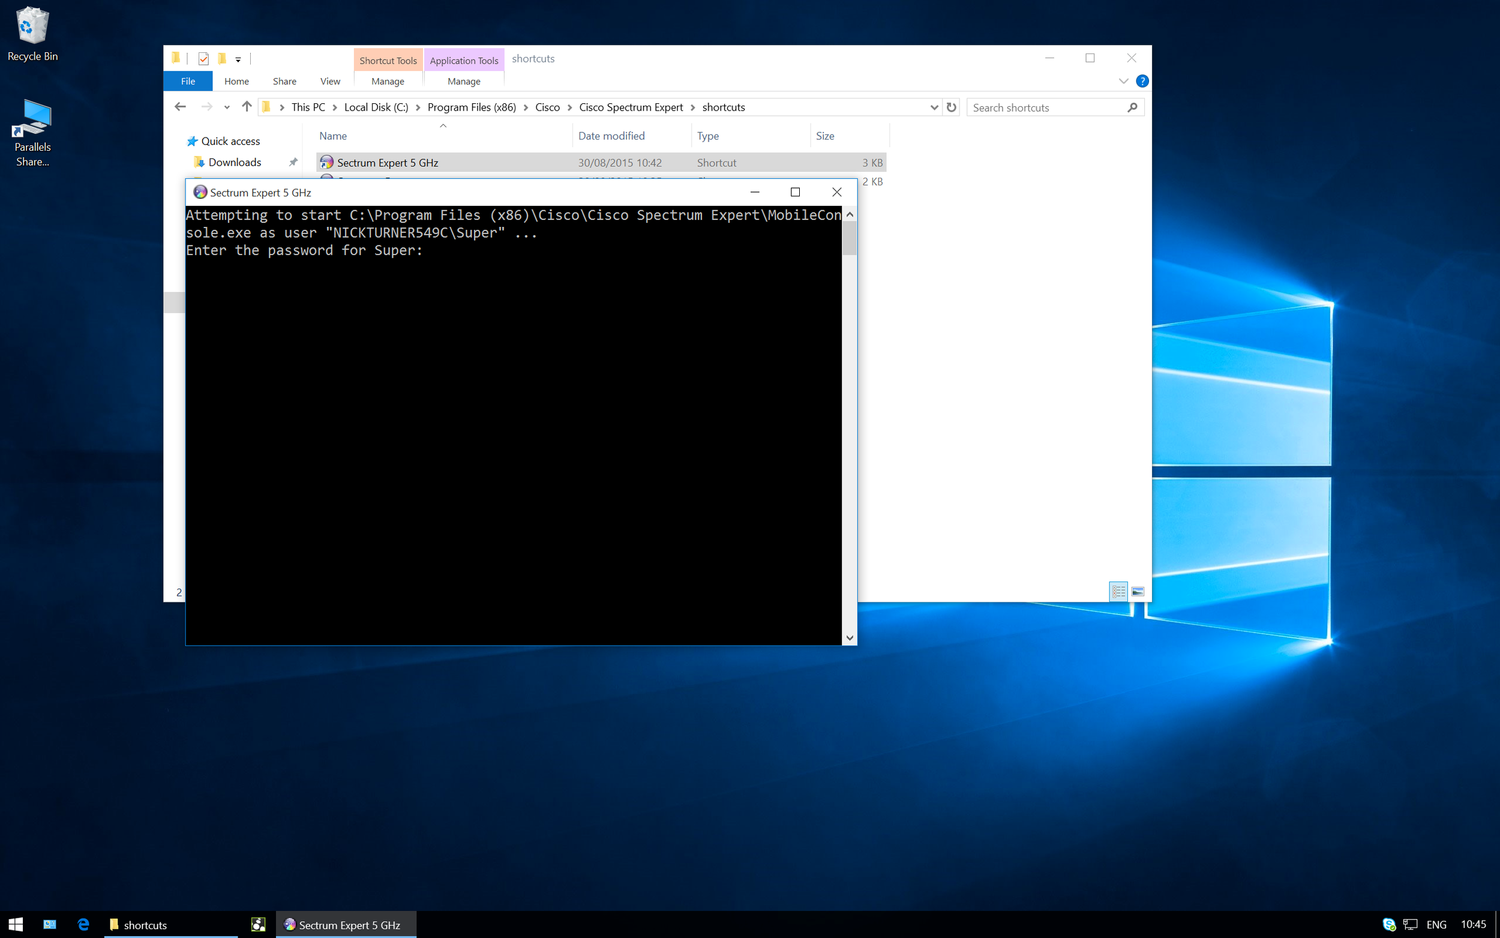Click Cisco Spectrum Expert in breadcrumb

click(x=631, y=107)
